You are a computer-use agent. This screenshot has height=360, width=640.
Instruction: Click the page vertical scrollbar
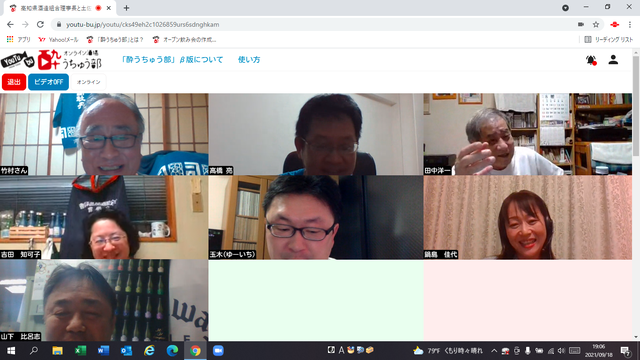click(636, 106)
